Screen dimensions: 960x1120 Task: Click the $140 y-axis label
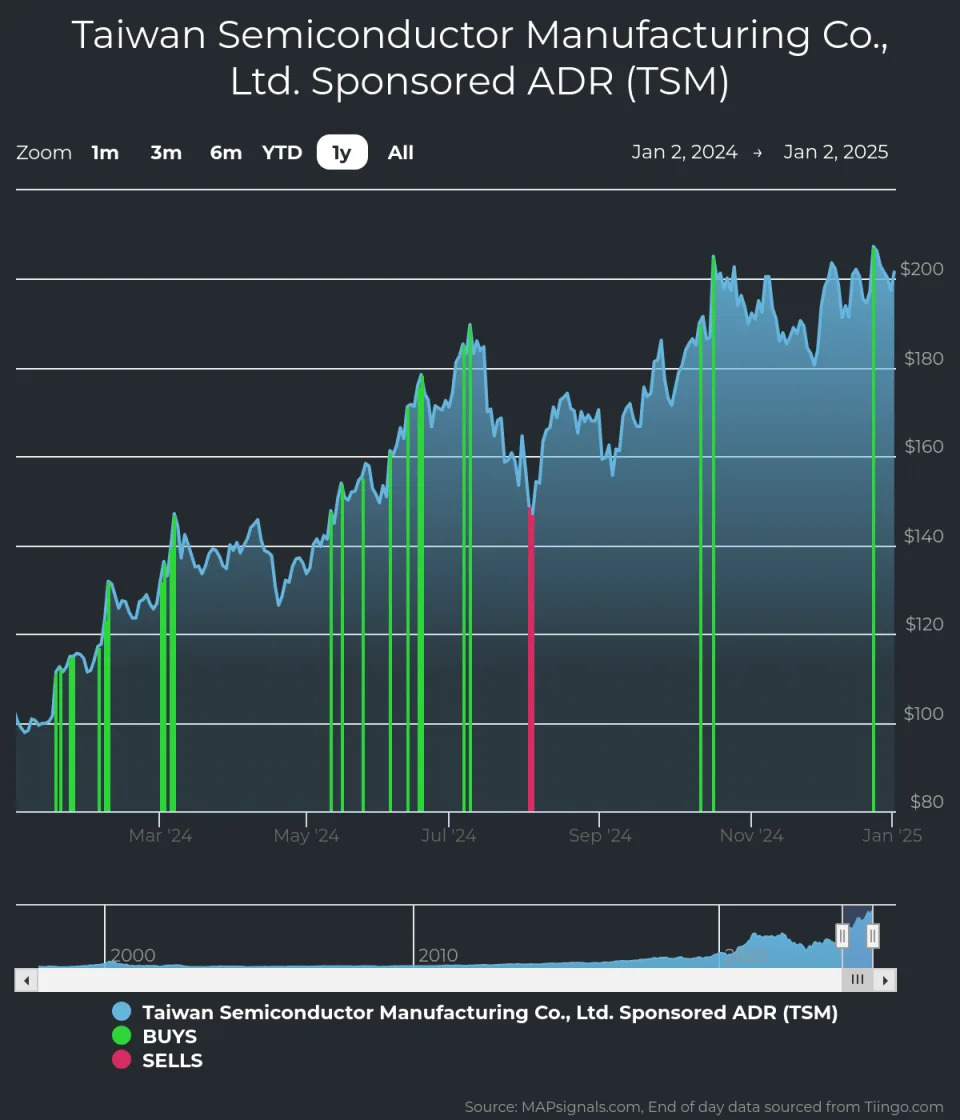pos(924,536)
